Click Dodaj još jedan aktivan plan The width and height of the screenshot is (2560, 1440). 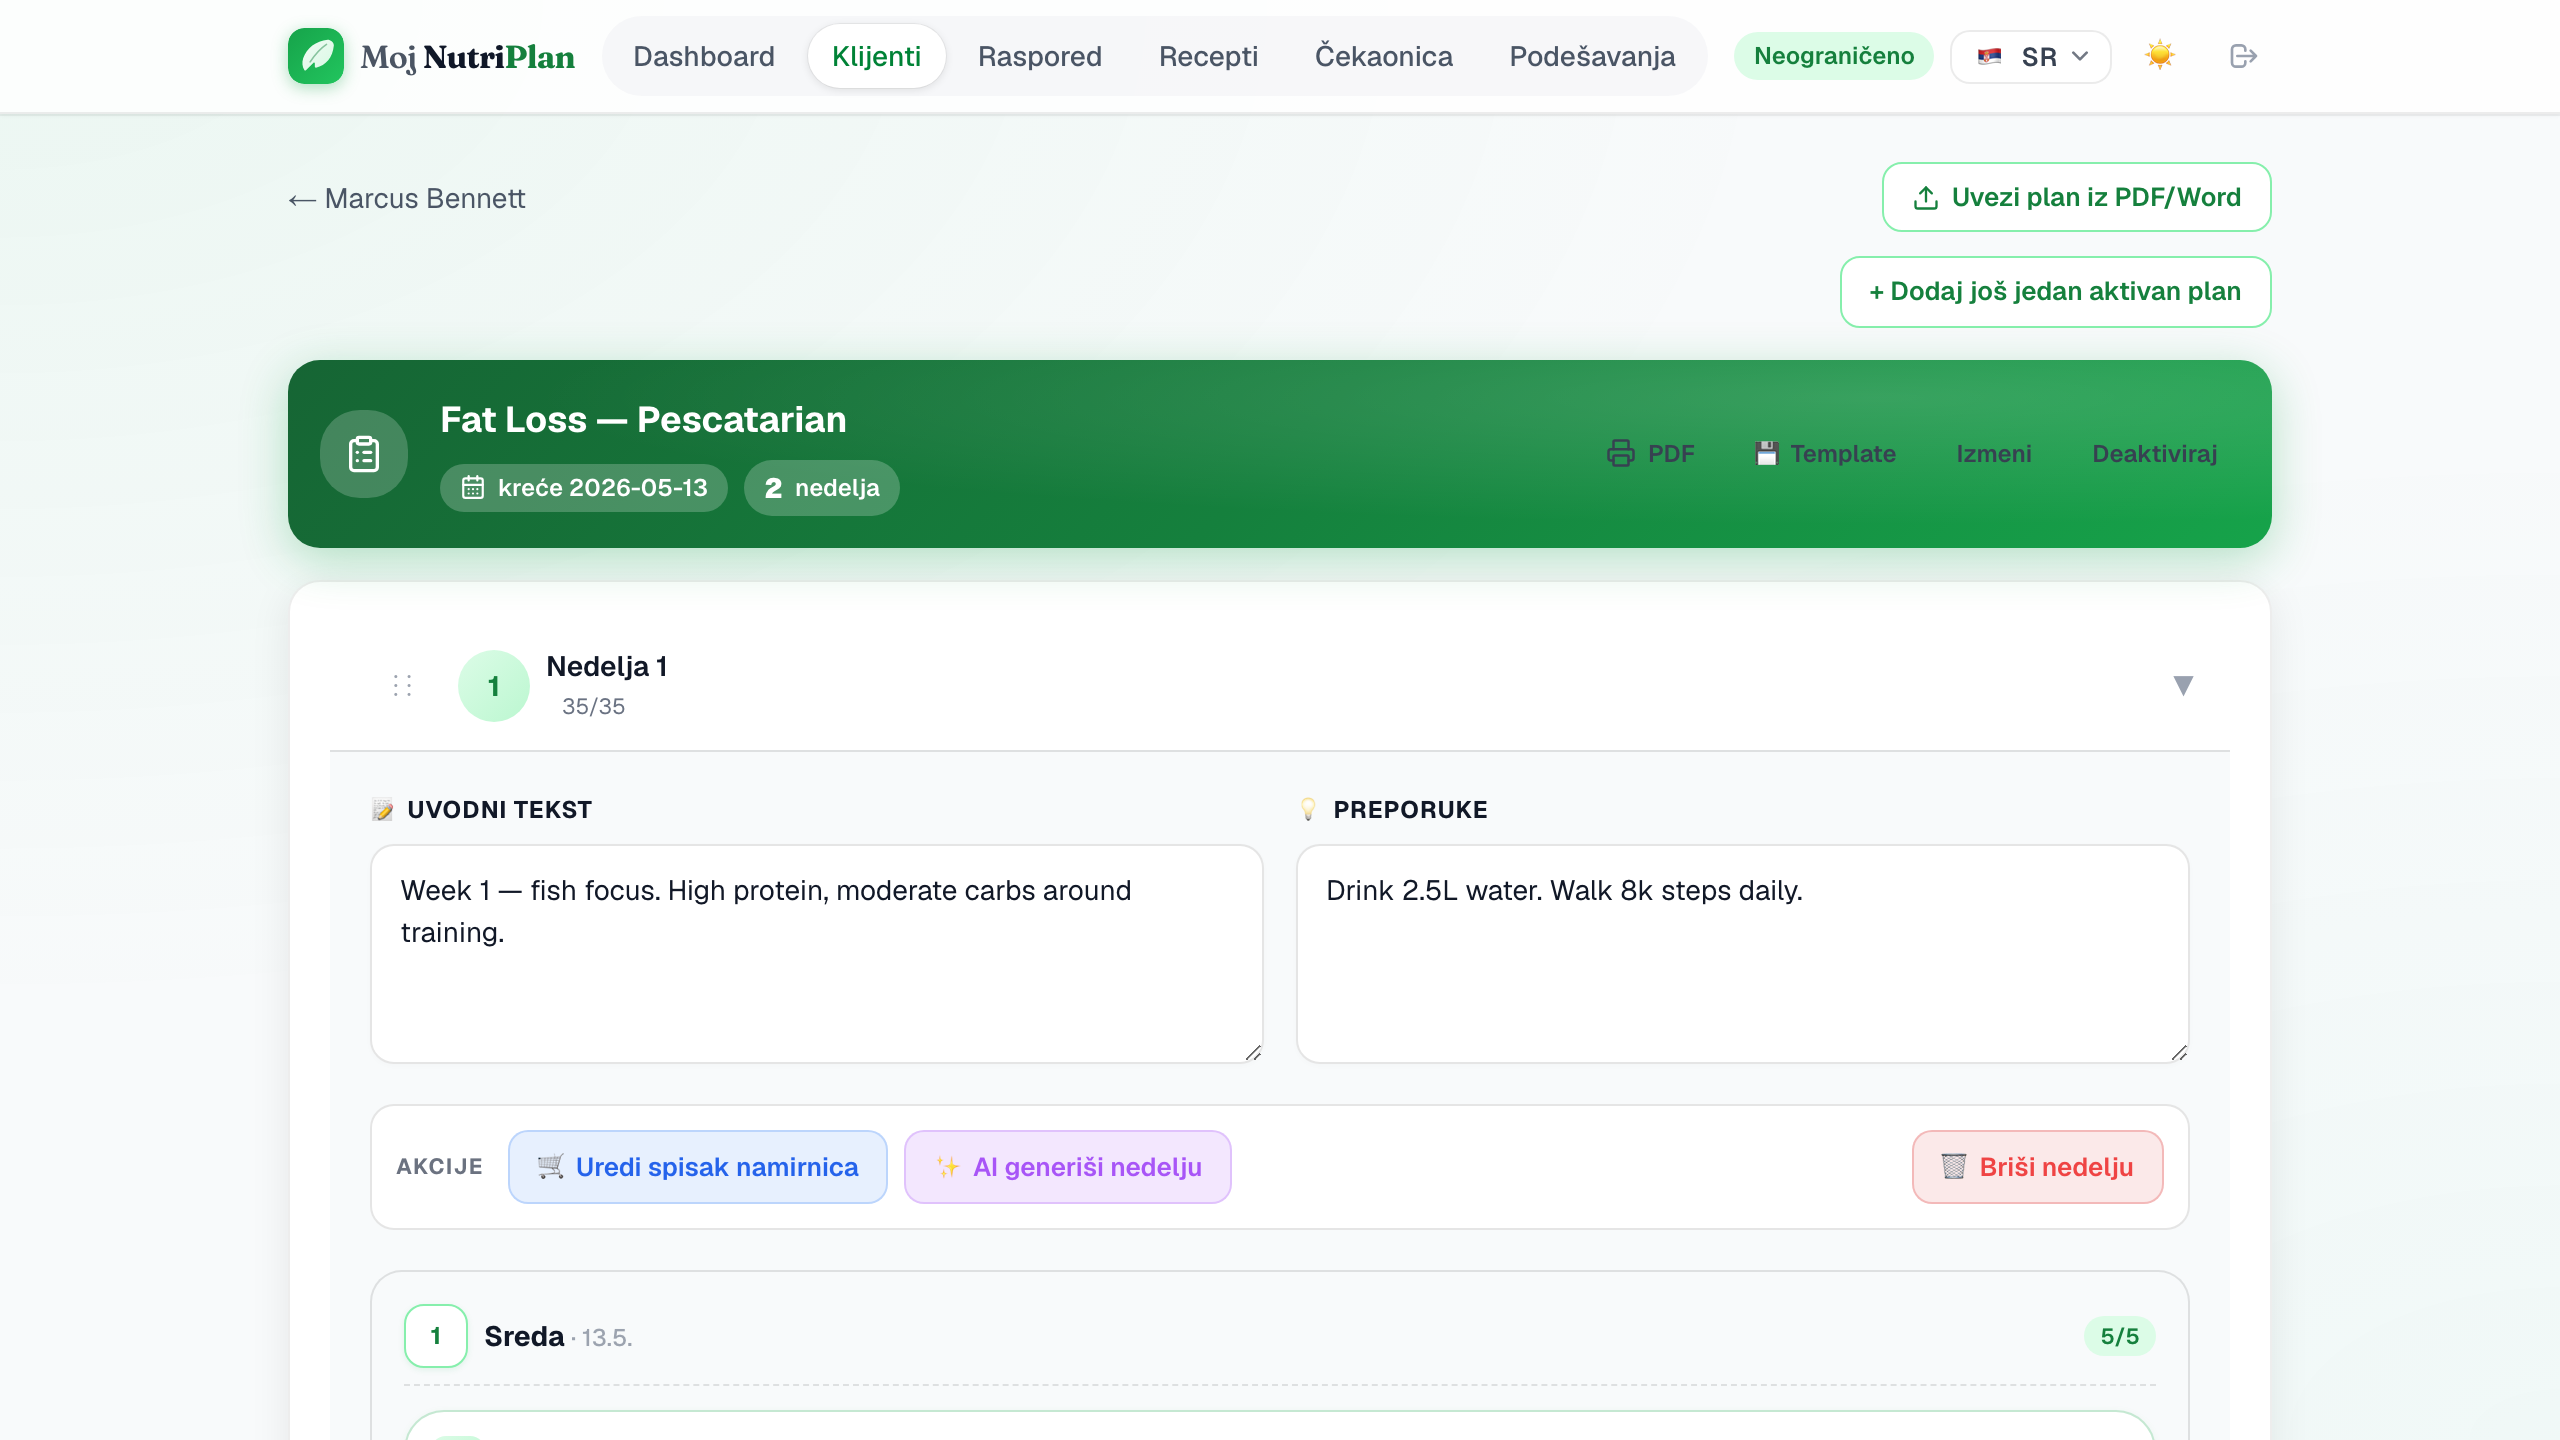(2056, 291)
